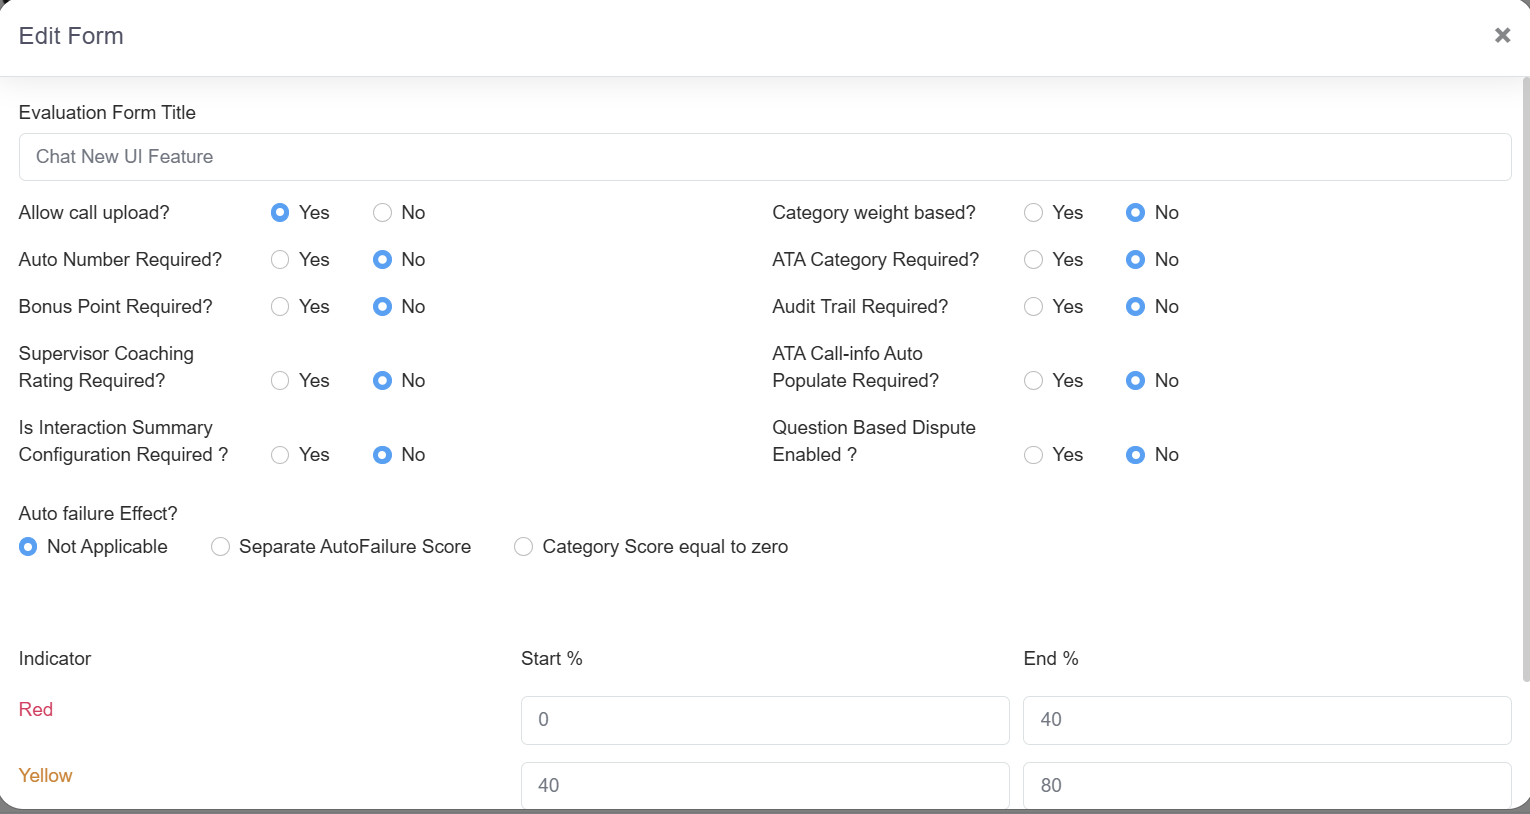Screen dimensions: 1530x814
Task: Select Yes for Interaction Summary Configuration Required
Action: (x=280, y=455)
